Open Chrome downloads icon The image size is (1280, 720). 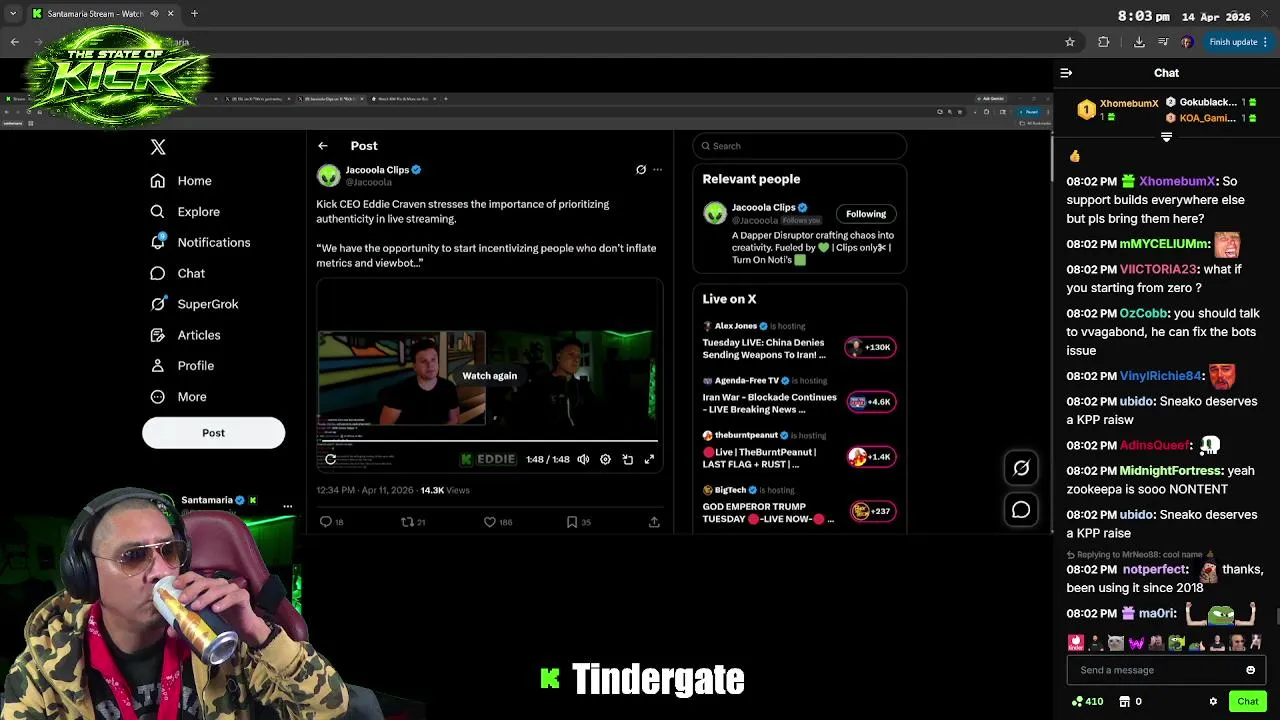click(1139, 42)
